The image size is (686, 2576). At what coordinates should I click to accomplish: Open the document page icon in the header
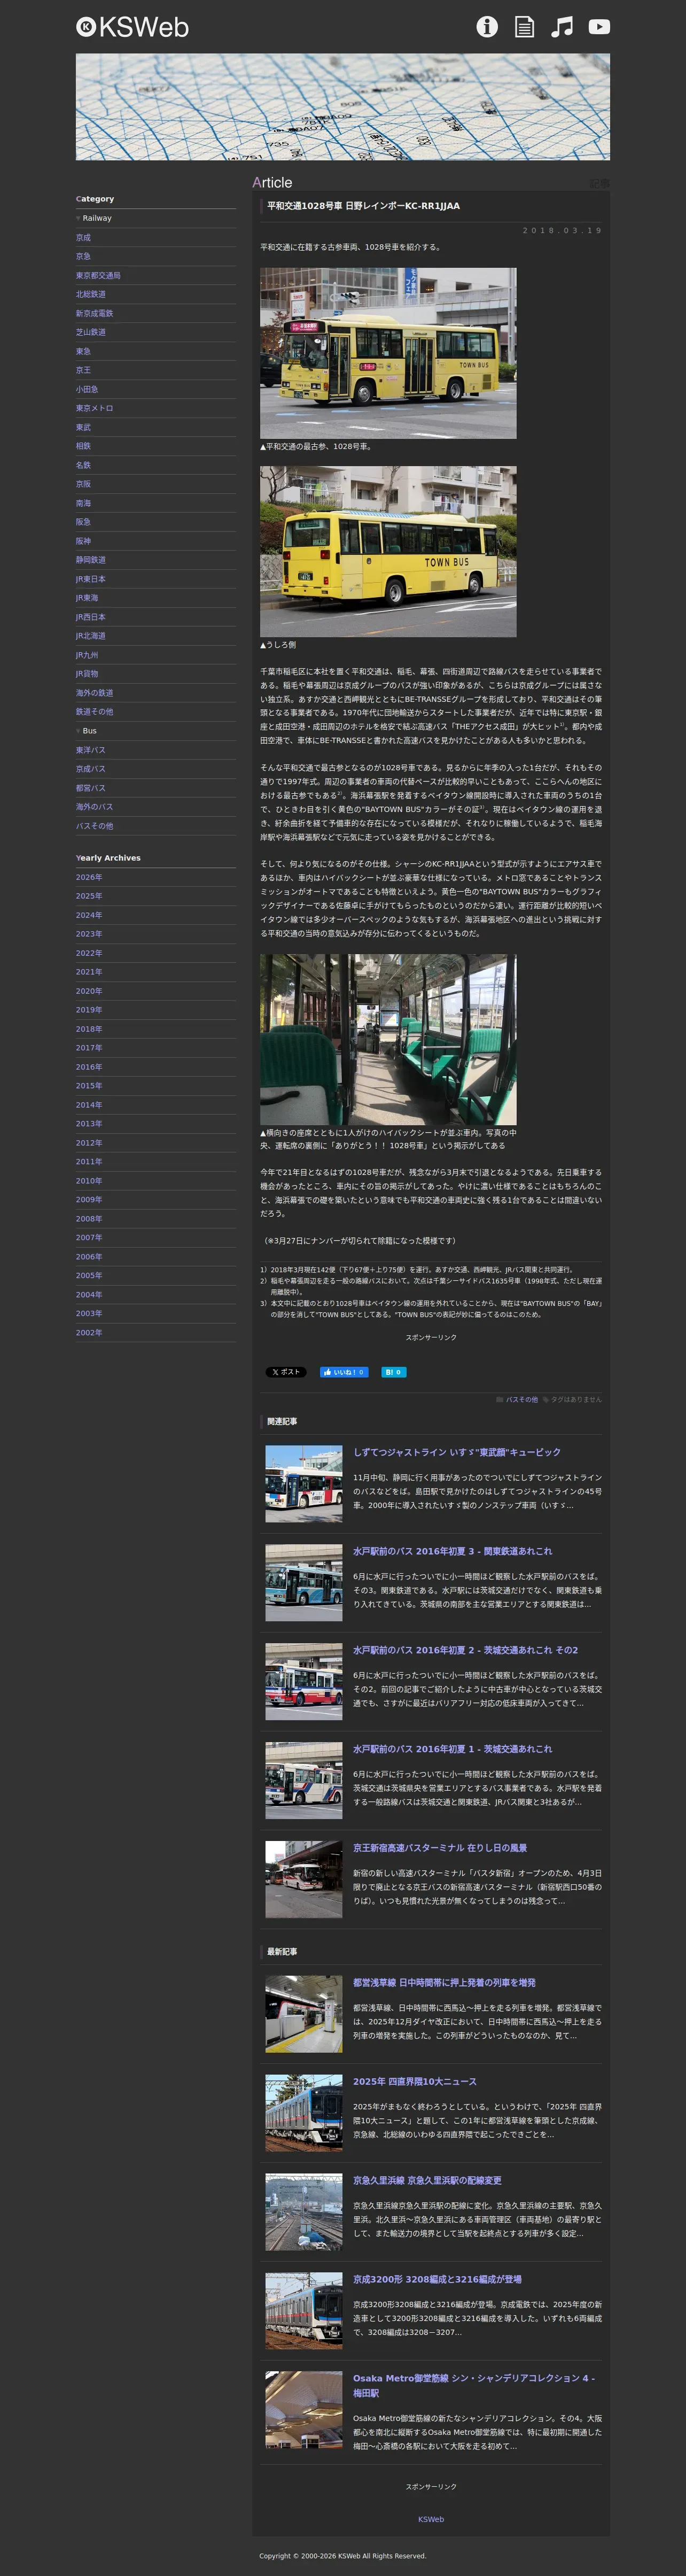pos(524,27)
